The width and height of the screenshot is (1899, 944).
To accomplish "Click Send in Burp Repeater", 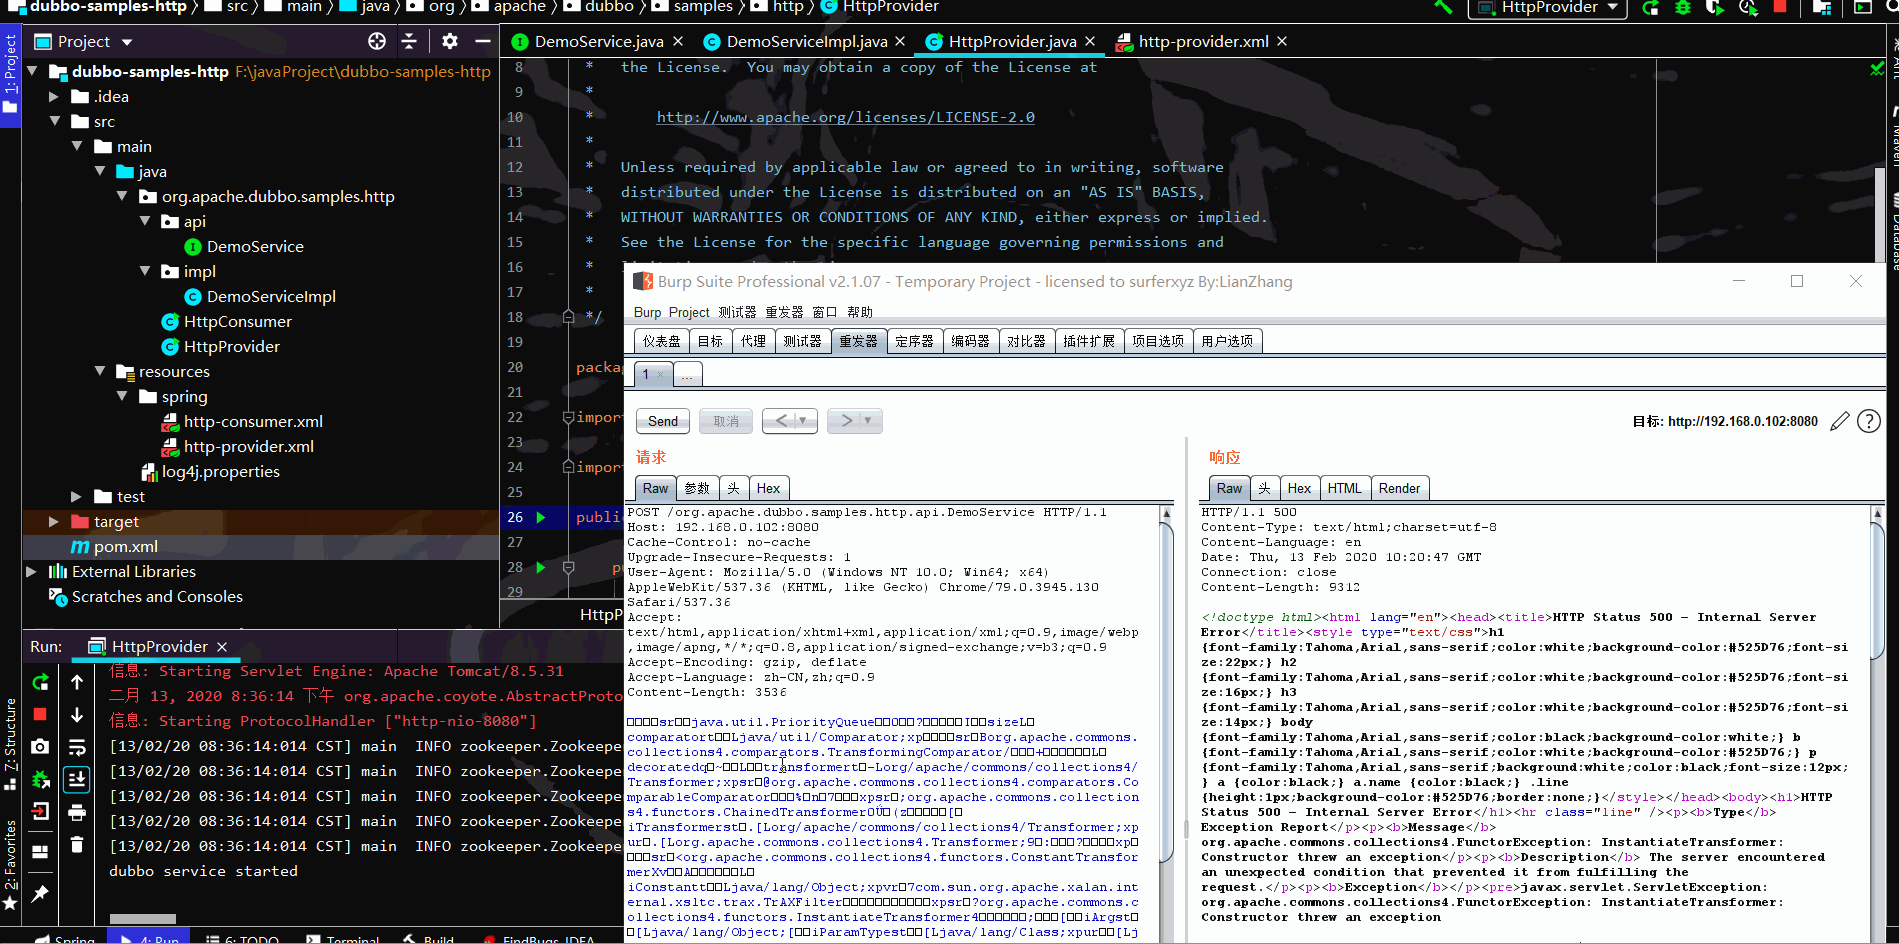I will (x=662, y=420).
